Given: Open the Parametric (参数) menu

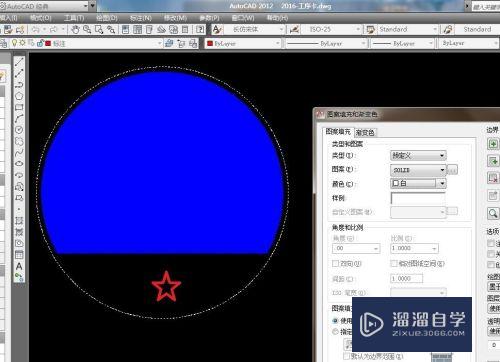Looking at the screenshot, I should coord(209,18).
